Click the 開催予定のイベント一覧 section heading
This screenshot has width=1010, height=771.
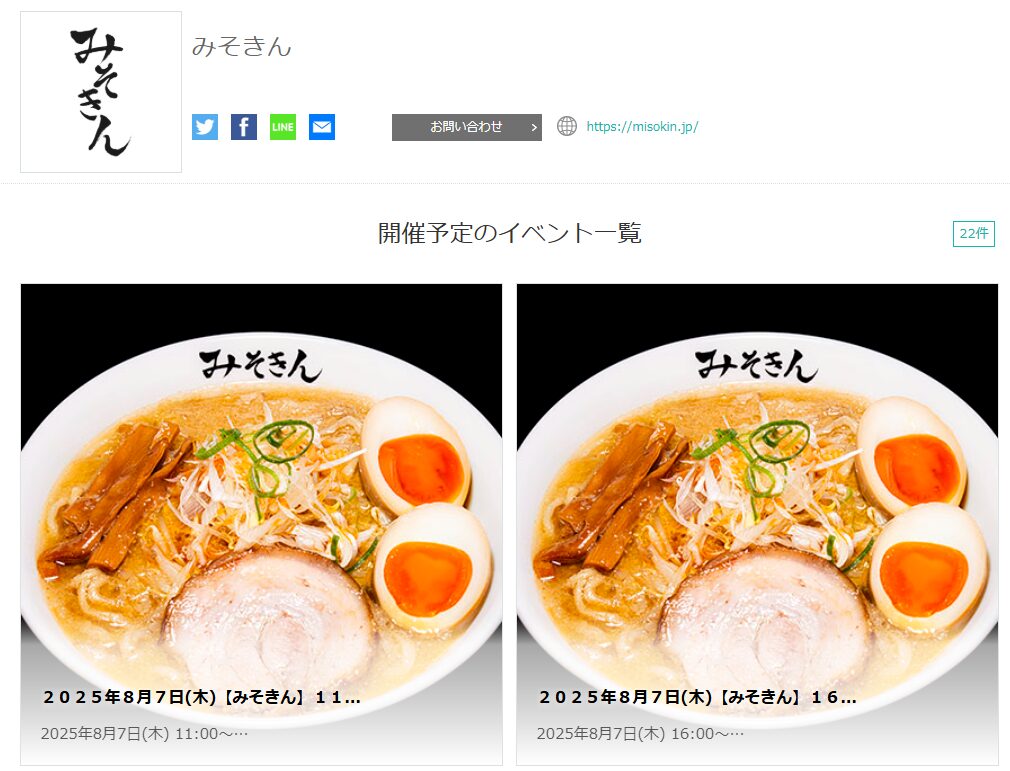510,233
